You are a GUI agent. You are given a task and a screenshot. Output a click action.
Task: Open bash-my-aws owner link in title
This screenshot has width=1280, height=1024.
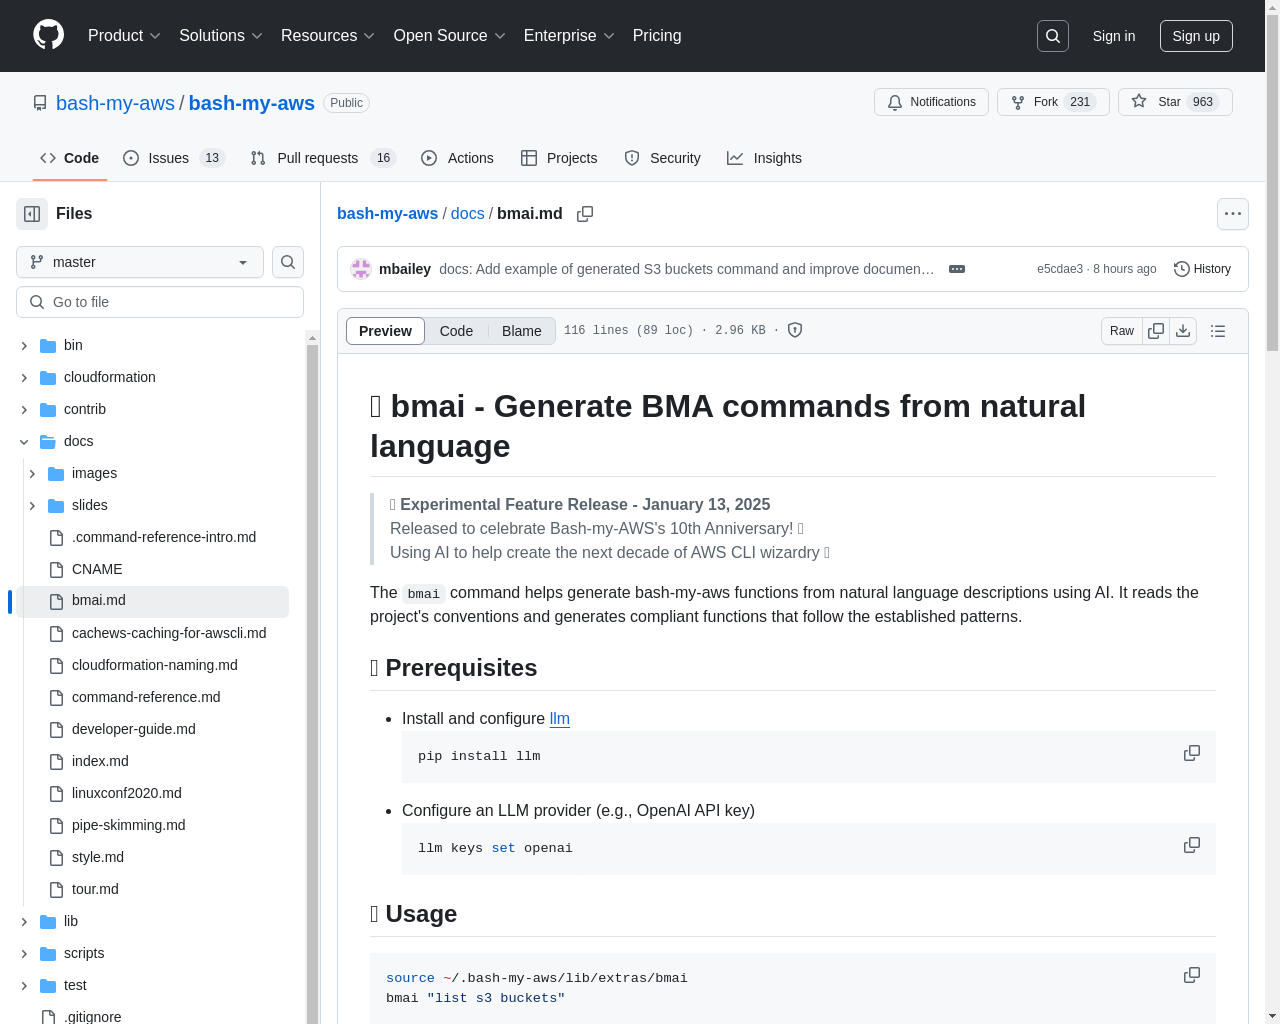pyautogui.click(x=115, y=103)
